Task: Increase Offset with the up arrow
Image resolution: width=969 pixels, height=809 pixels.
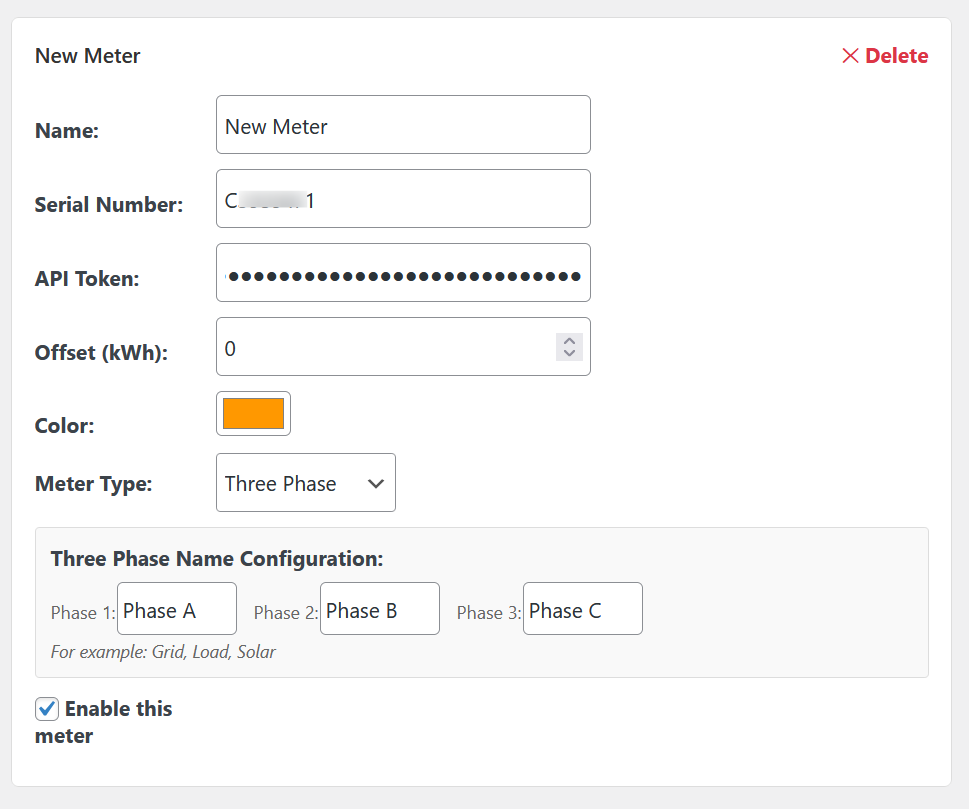Action: [569, 340]
